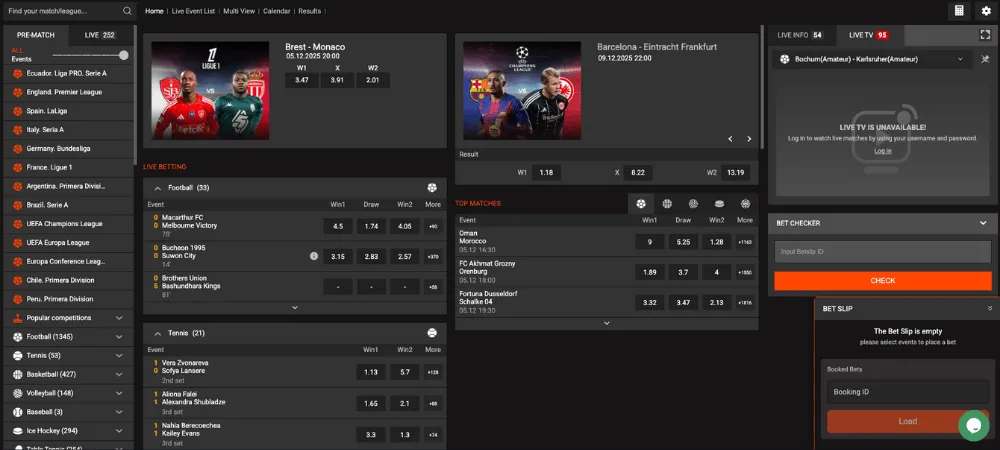
Task: Select the football filter in Top Matches
Action: point(641,203)
